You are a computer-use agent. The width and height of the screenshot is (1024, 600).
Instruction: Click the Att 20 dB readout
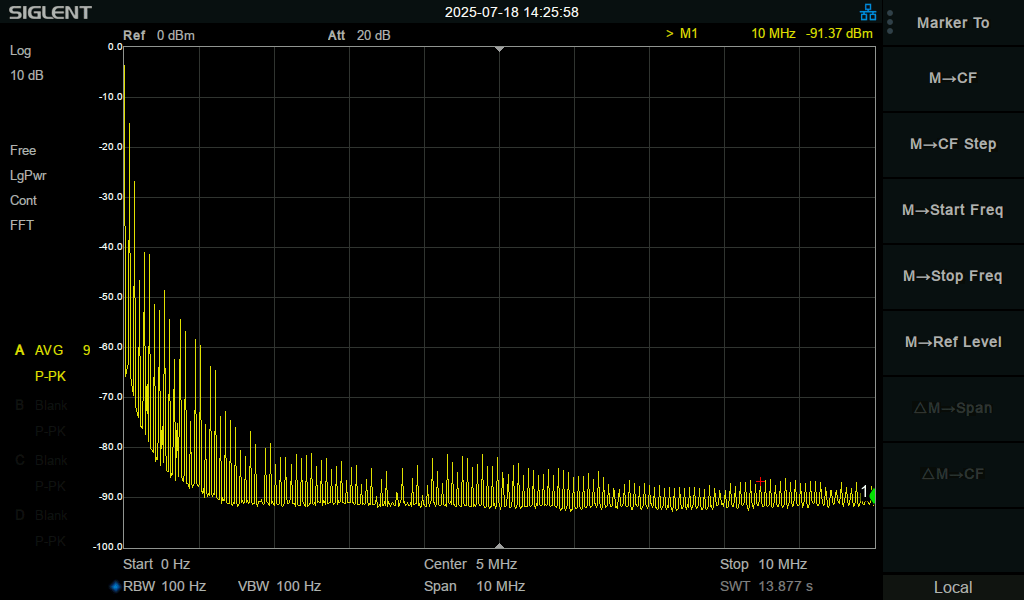(x=359, y=35)
